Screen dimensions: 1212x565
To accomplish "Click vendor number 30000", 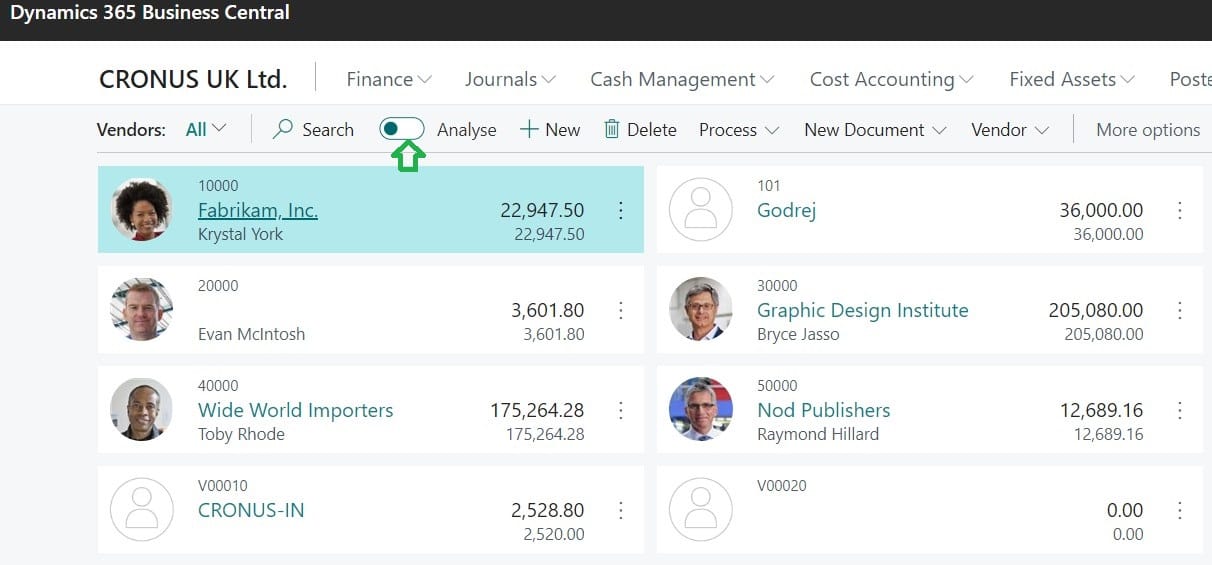I will click(x=777, y=286).
